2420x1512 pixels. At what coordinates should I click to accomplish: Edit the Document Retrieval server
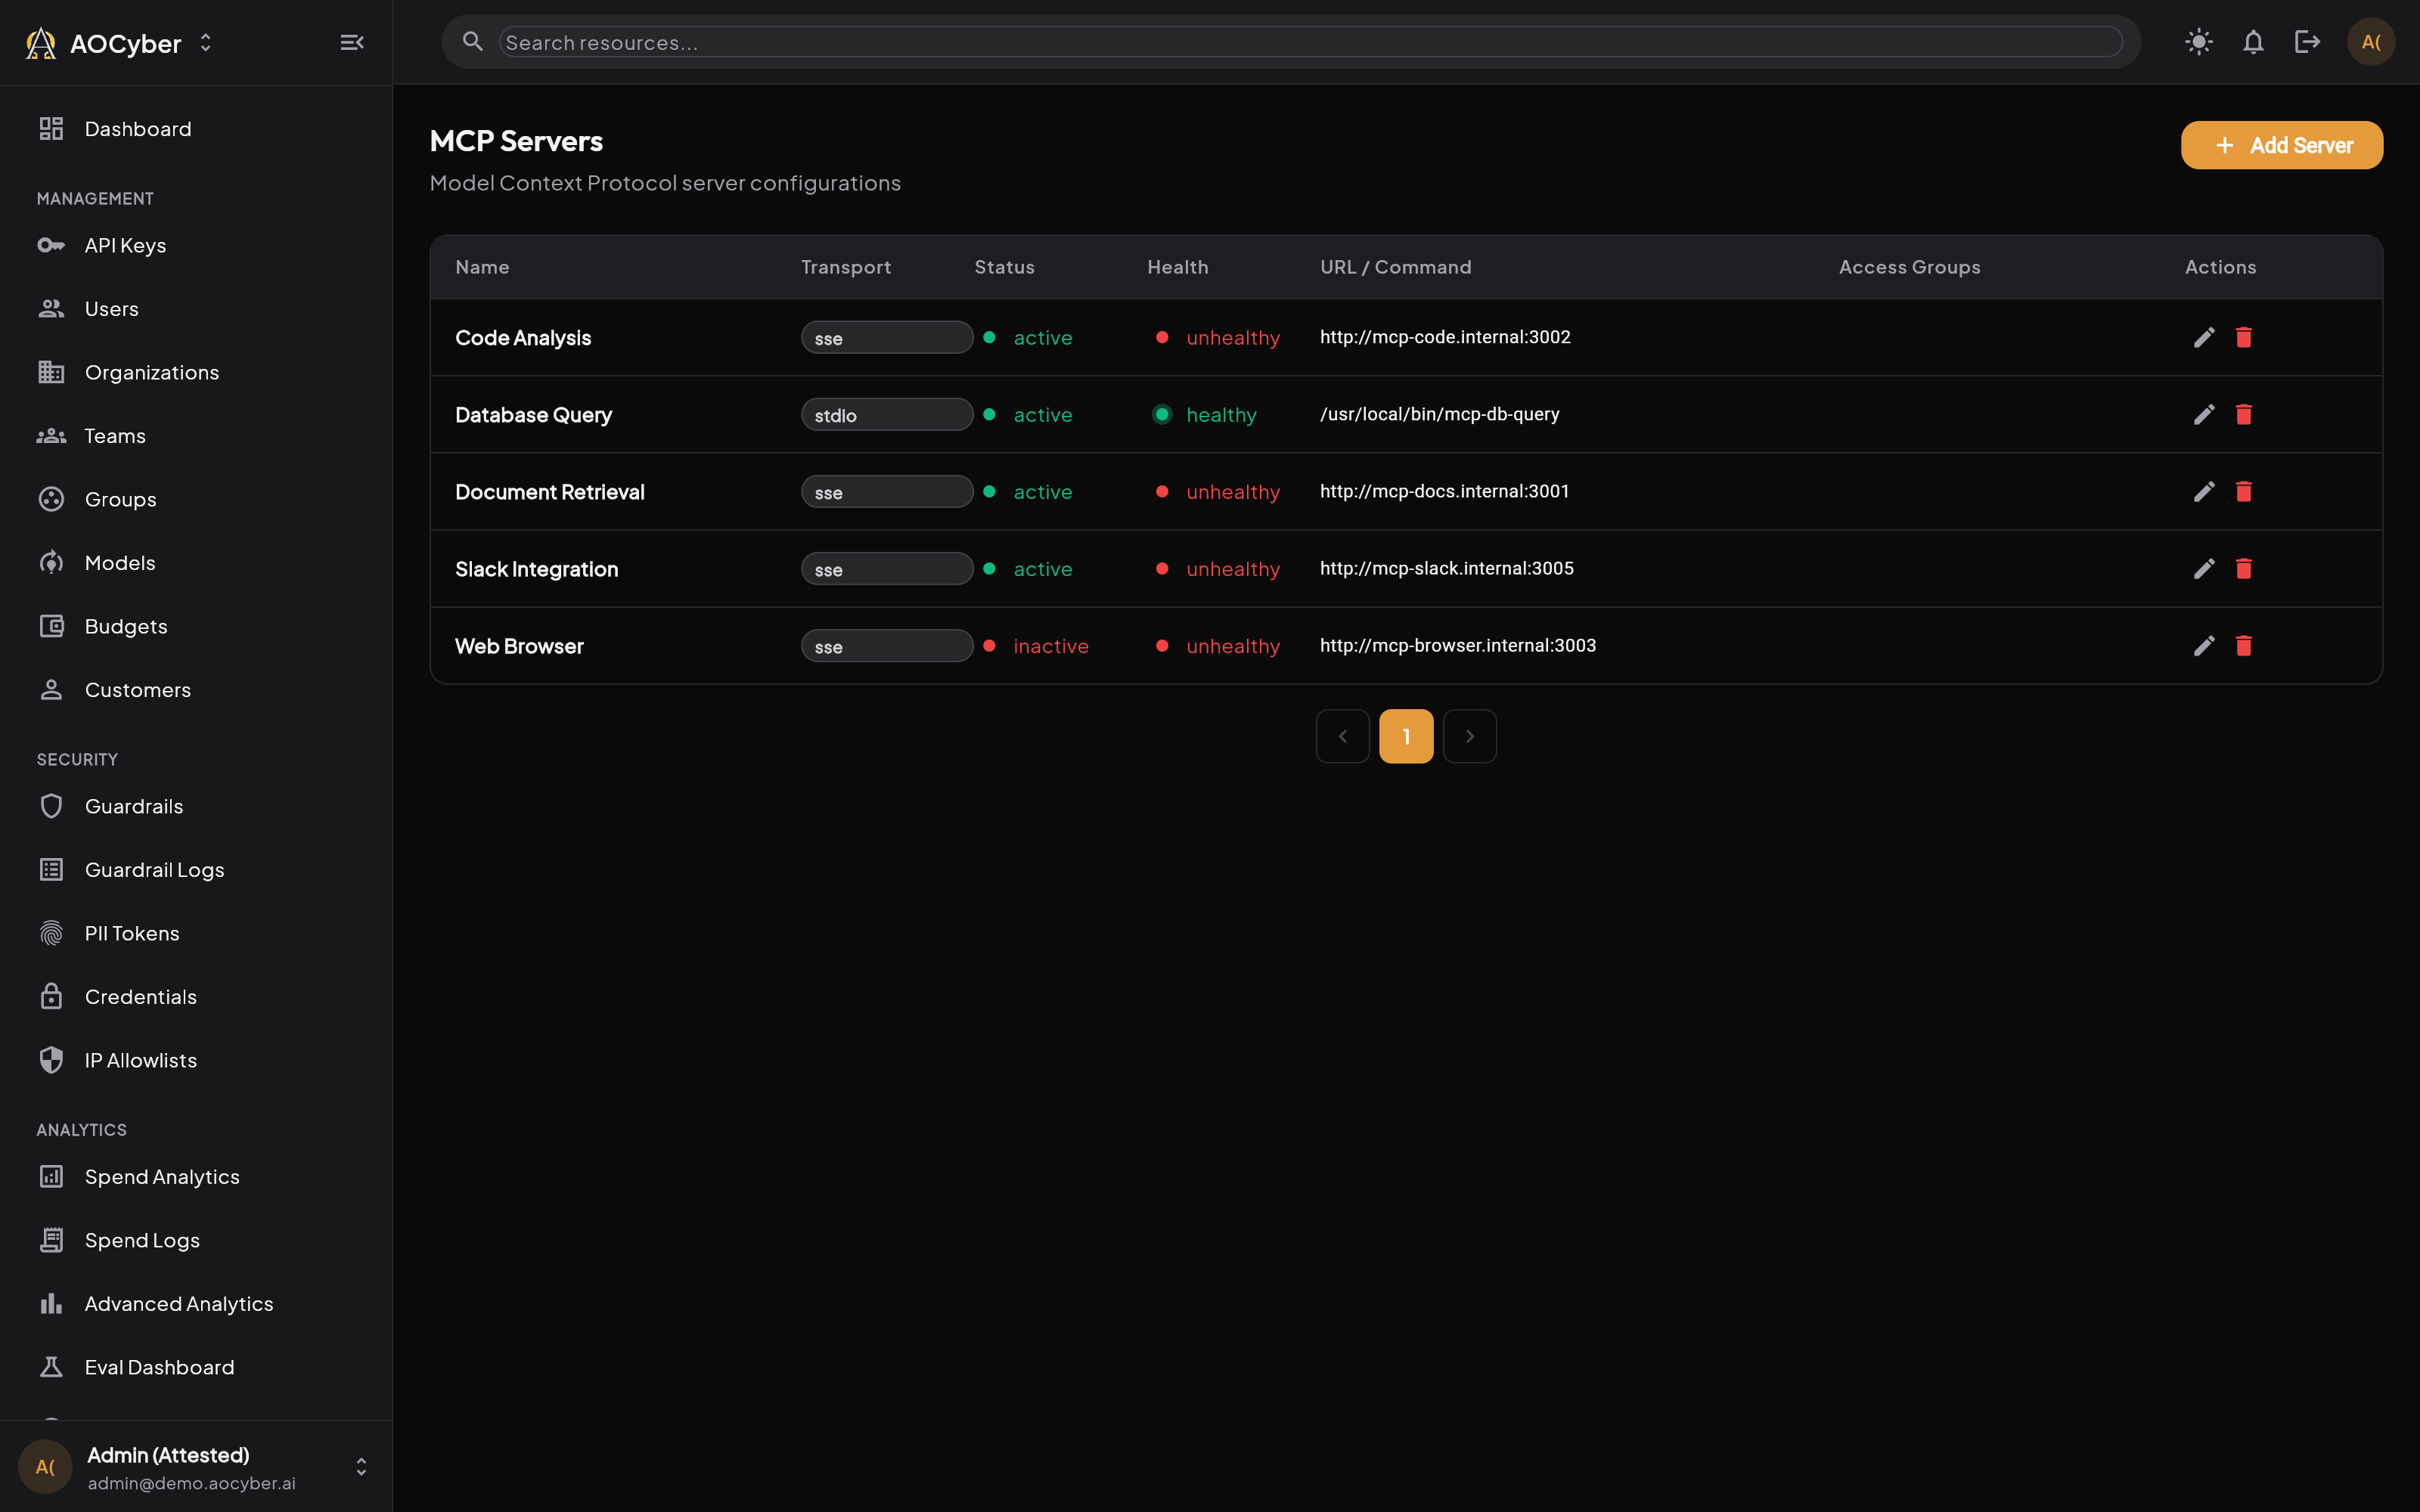point(2204,492)
